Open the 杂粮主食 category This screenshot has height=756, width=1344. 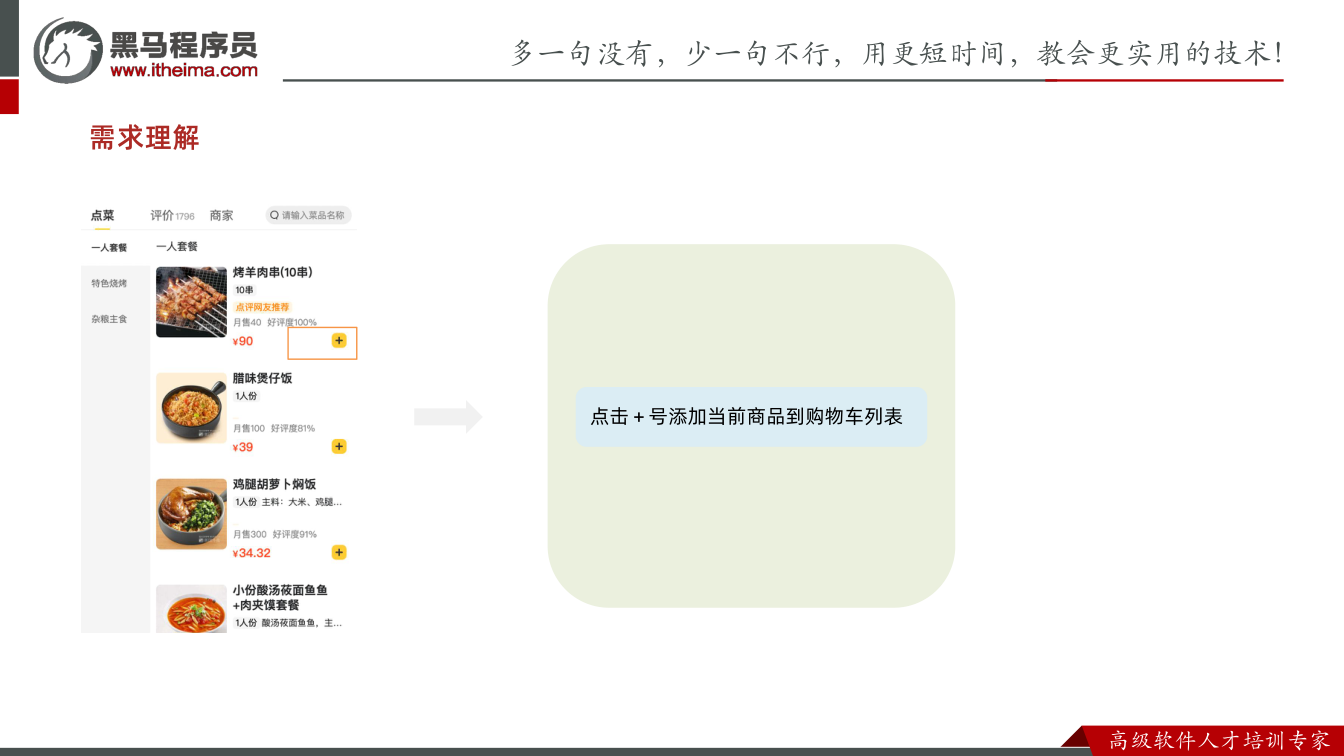109,320
